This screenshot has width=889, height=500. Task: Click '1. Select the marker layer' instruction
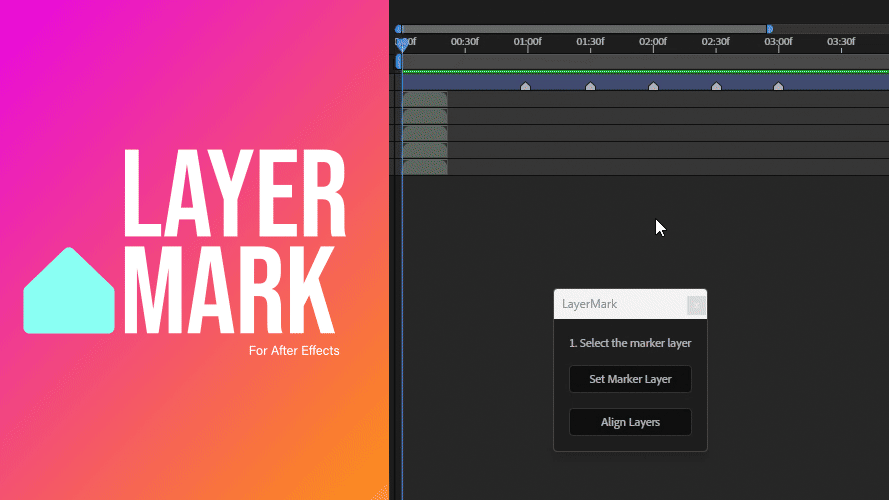click(x=630, y=343)
